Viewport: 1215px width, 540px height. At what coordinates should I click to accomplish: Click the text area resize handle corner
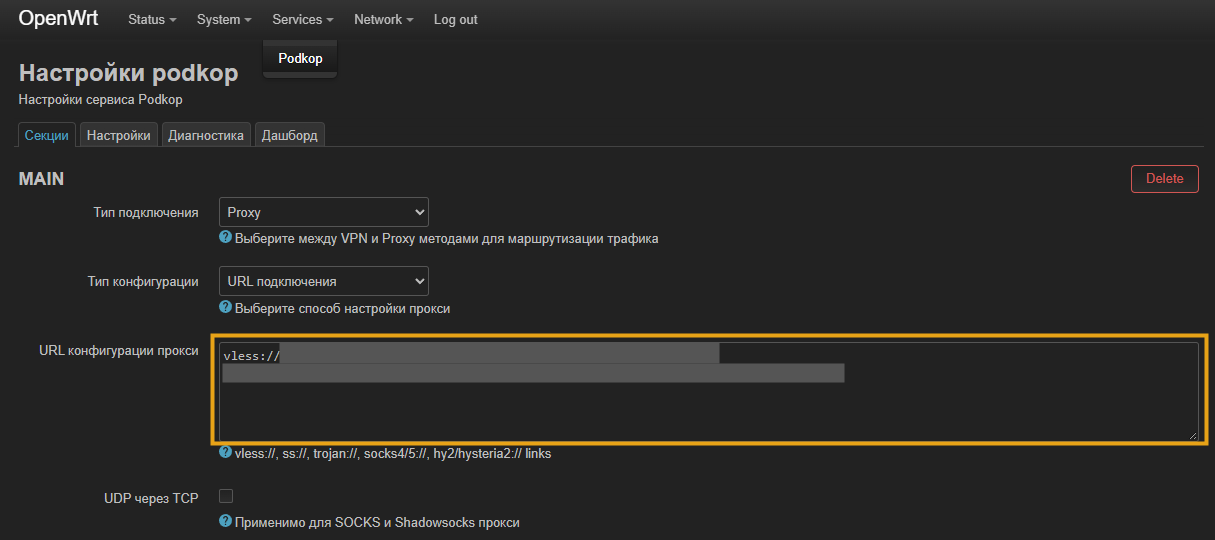(1192, 434)
